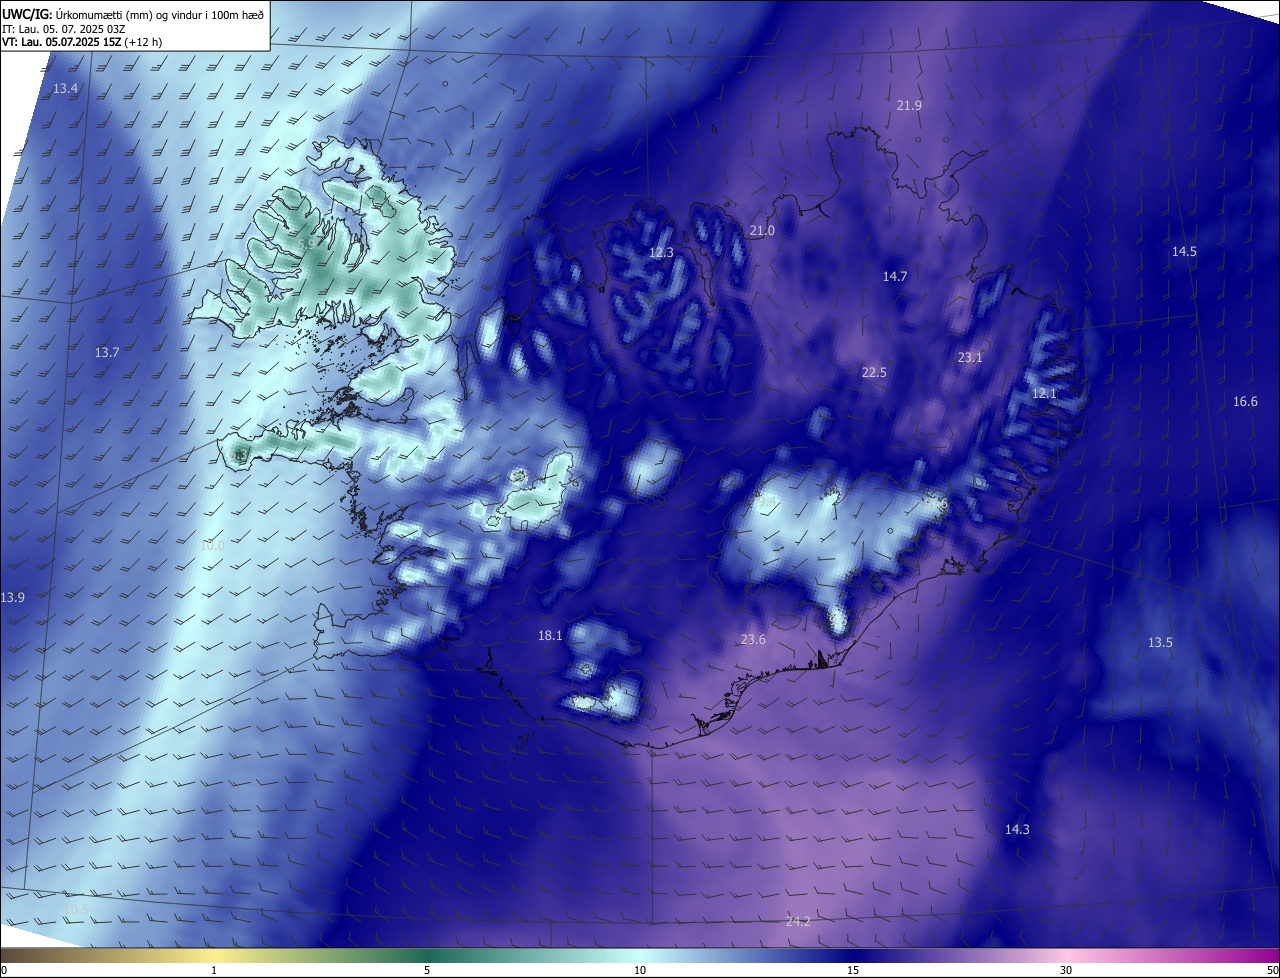Image resolution: width=1280 pixels, height=978 pixels.
Task: Click the map value label 22.5
Action: point(874,373)
